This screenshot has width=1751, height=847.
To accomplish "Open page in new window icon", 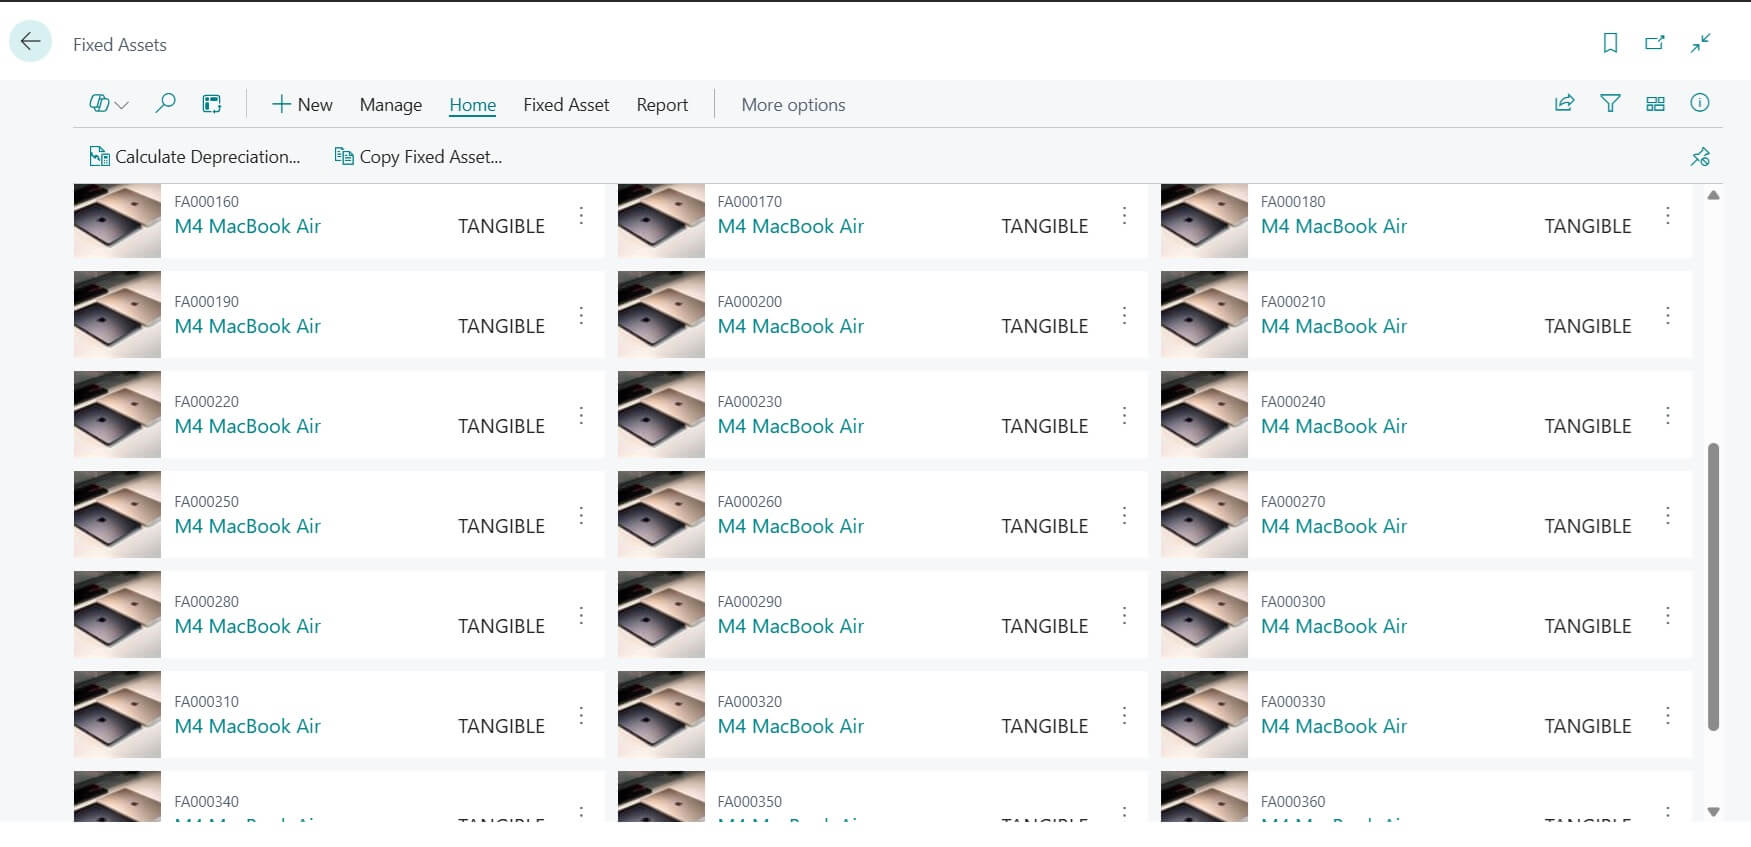I will pyautogui.click(x=1655, y=43).
